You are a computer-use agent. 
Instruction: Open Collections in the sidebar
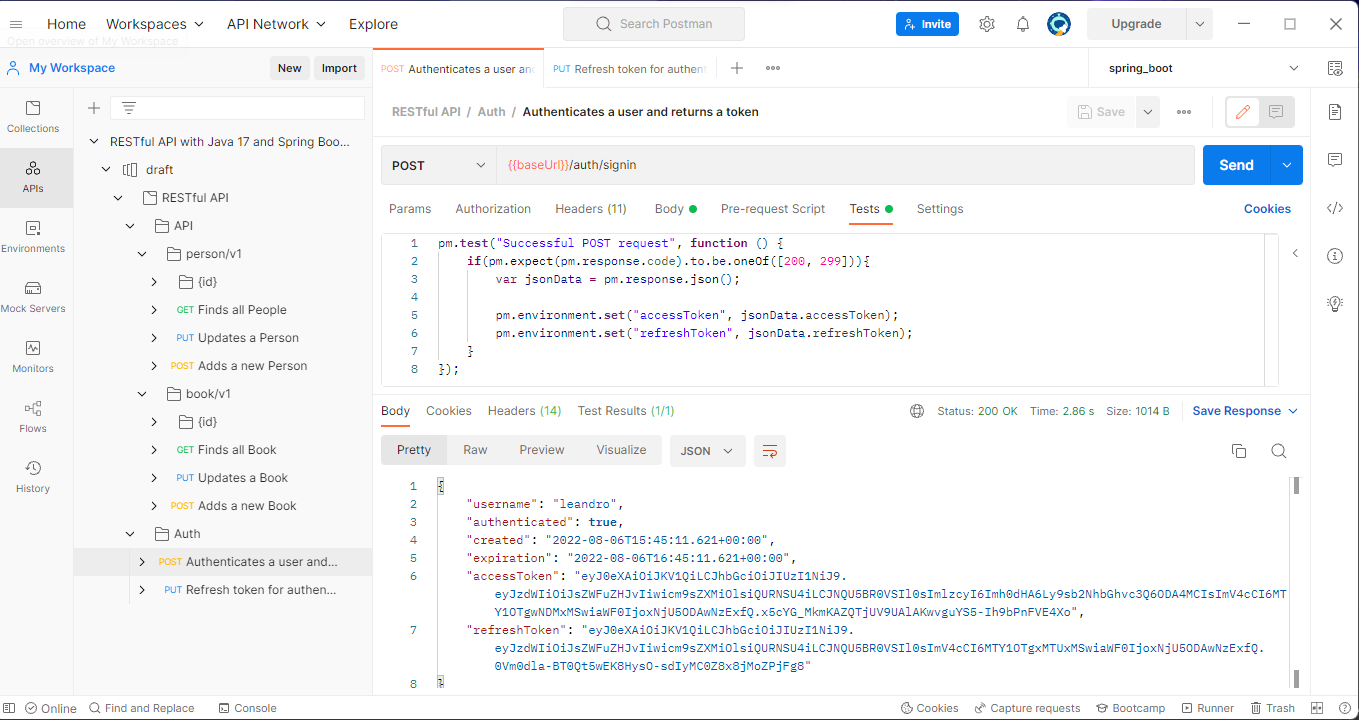[x=33, y=117]
